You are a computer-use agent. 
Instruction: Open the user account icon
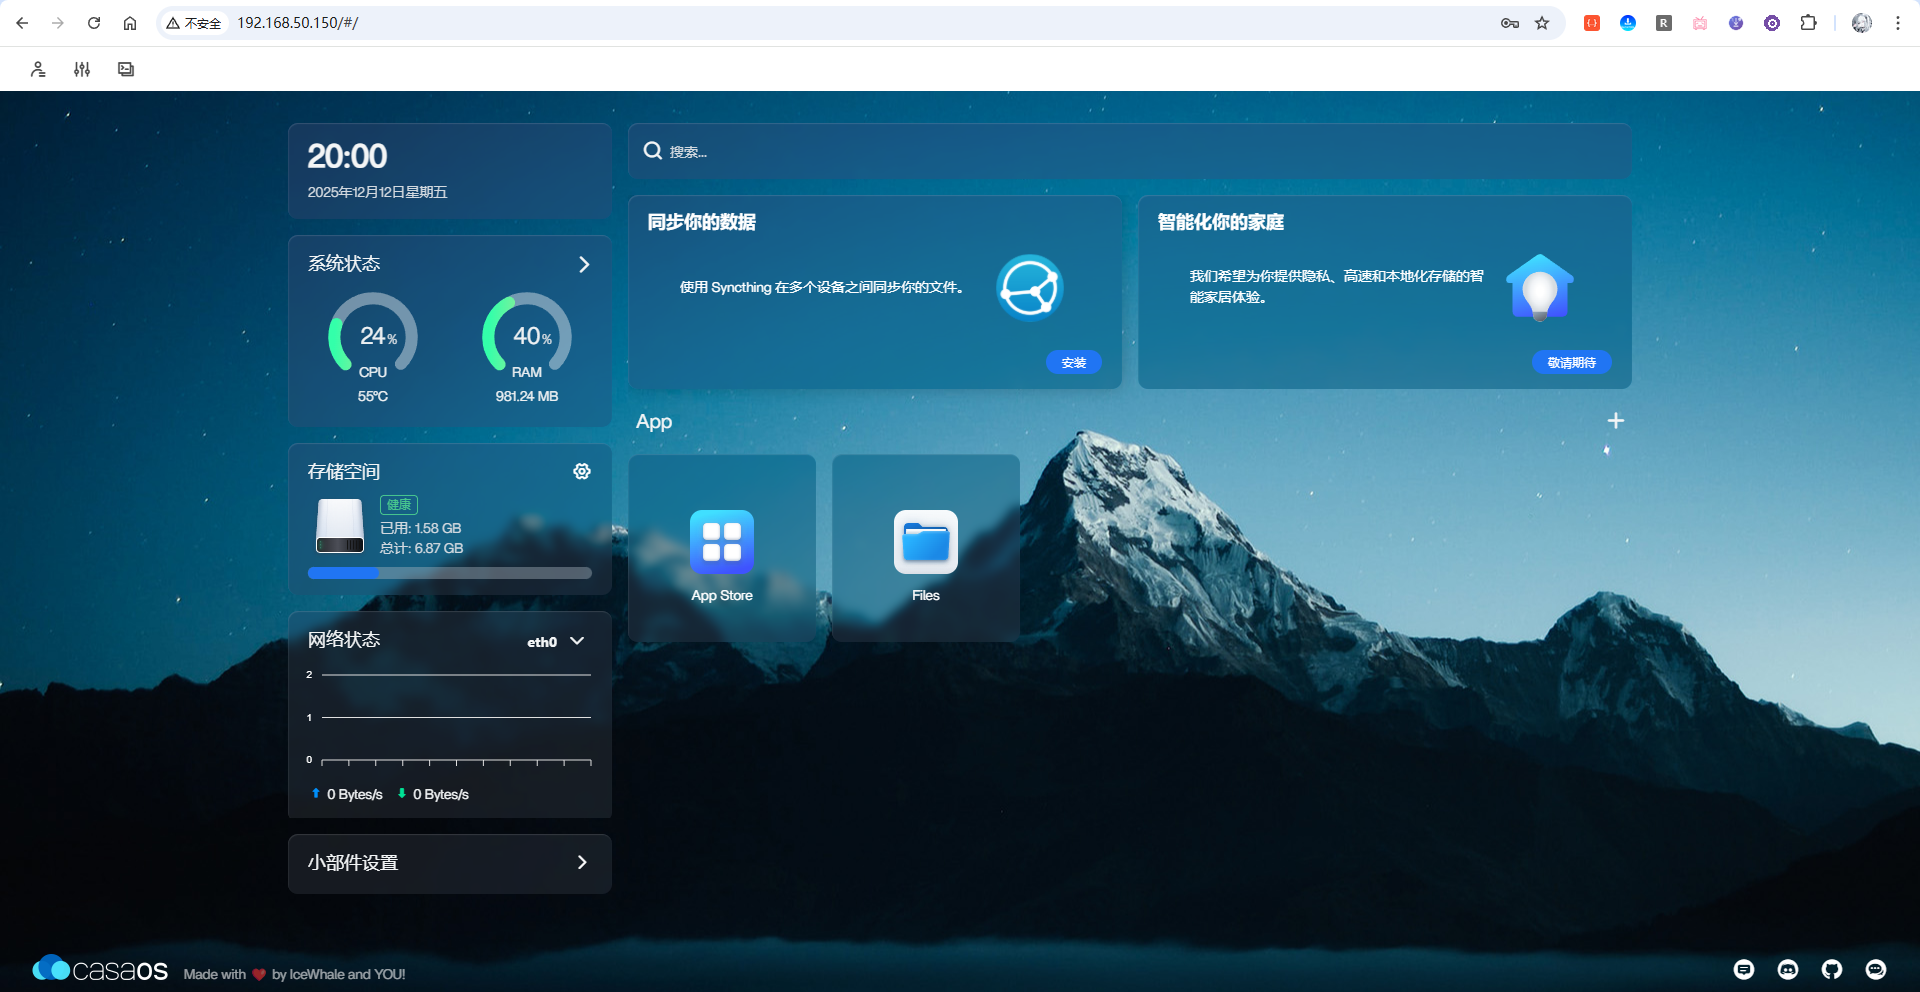(x=38, y=69)
